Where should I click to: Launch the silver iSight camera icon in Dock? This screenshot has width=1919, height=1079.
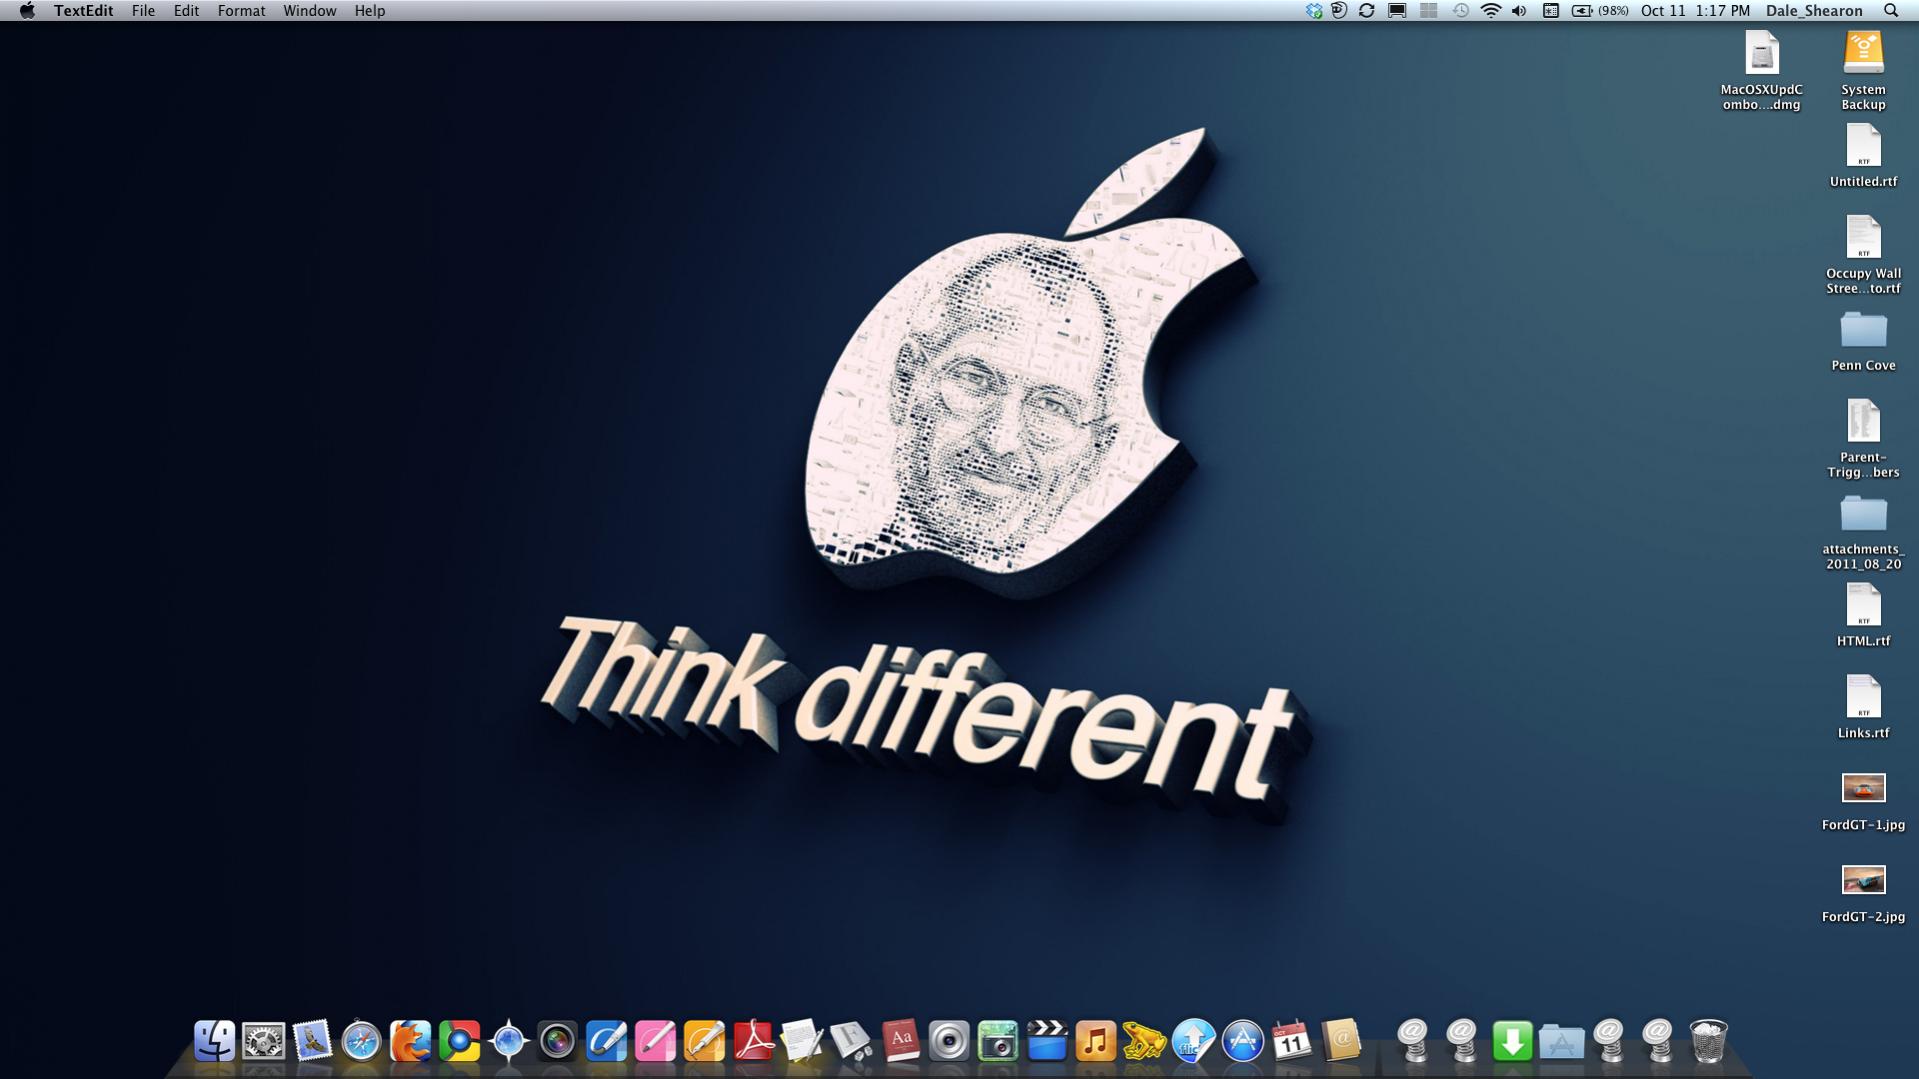pos(949,1041)
